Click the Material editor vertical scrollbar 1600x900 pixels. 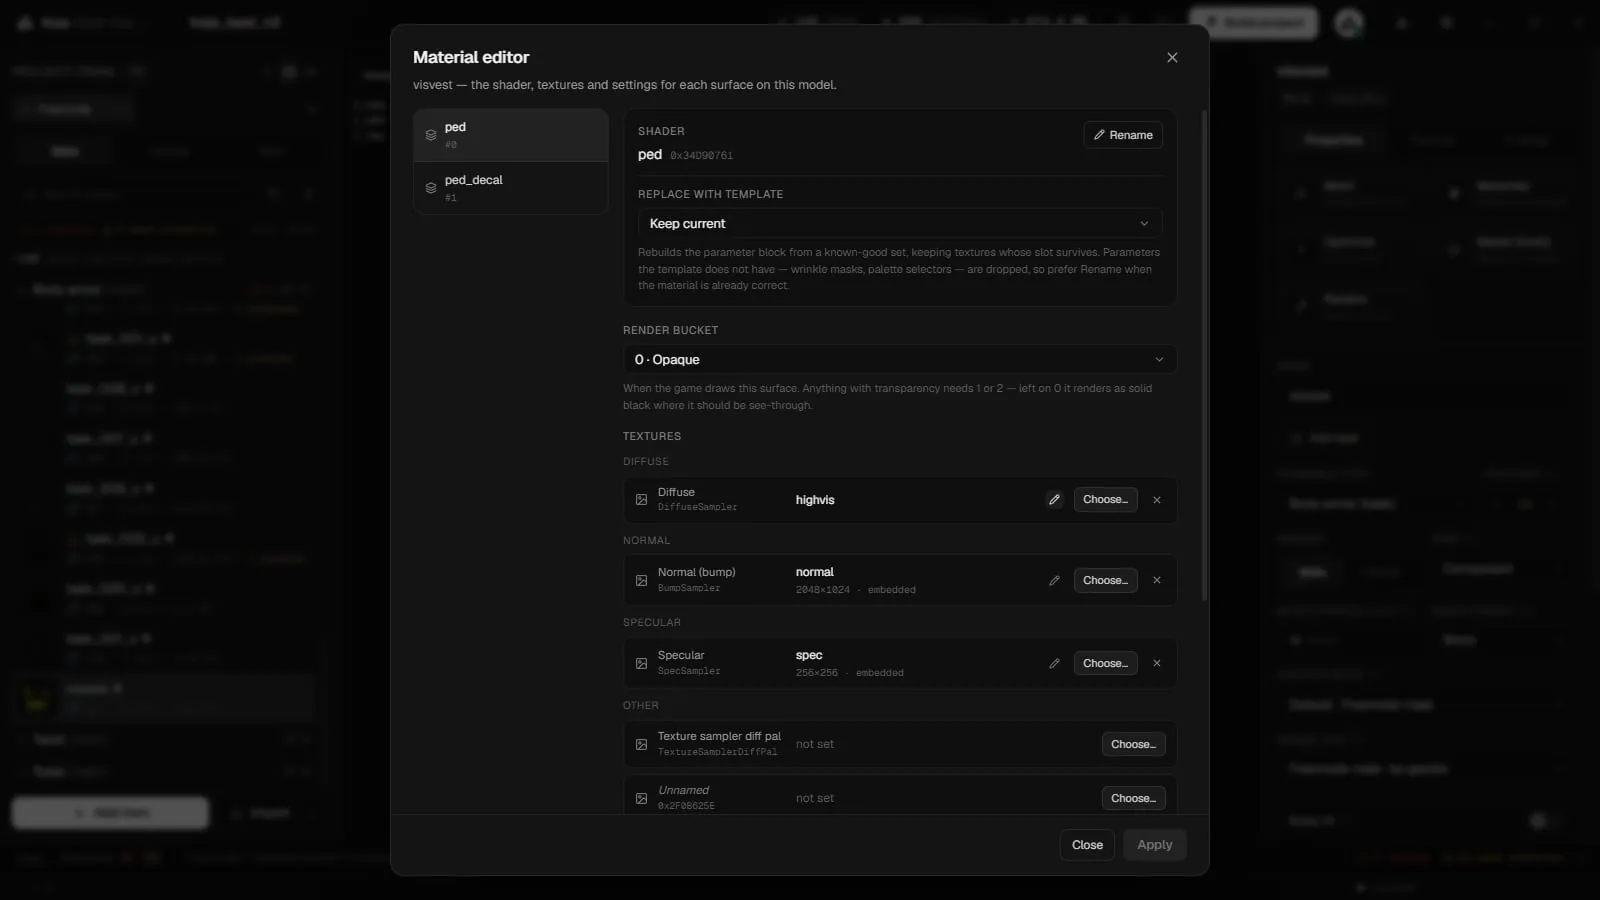pyautogui.click(x=1204, y=355)
